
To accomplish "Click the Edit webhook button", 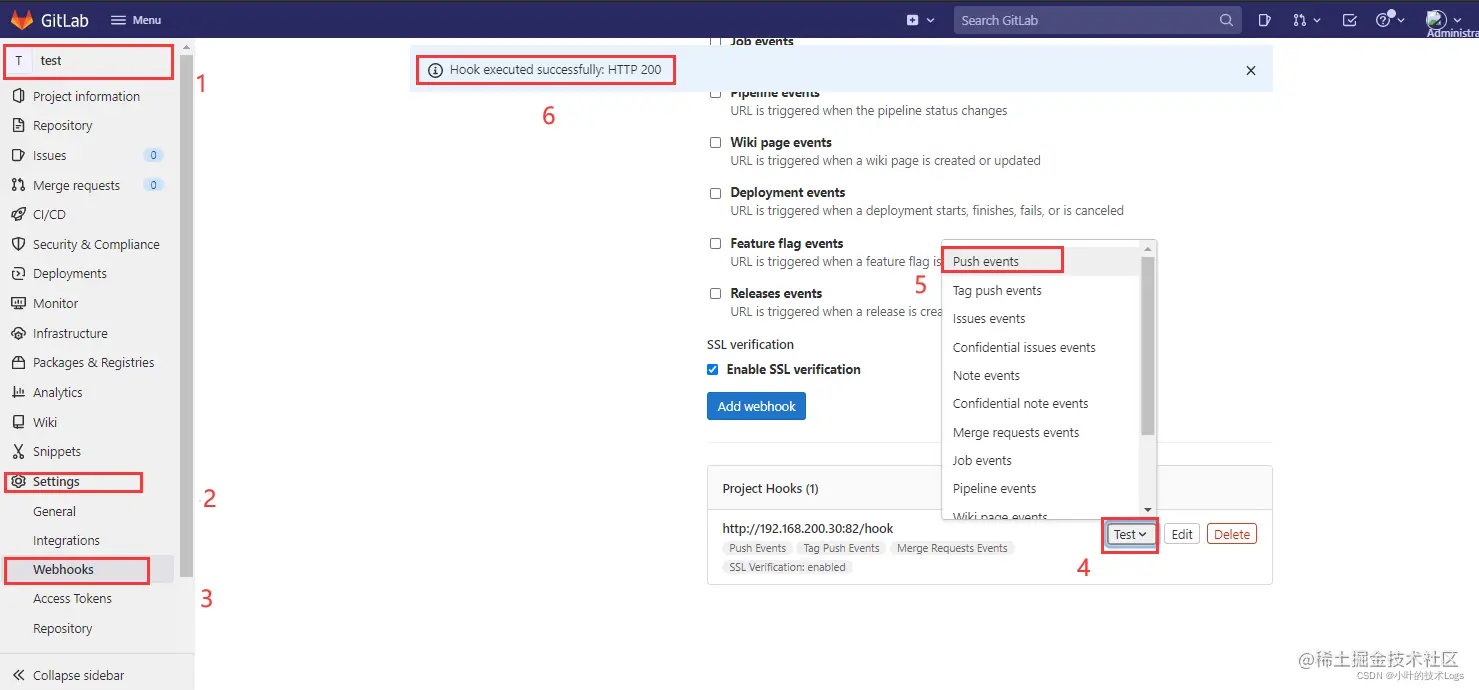I will pos(1182,534).
